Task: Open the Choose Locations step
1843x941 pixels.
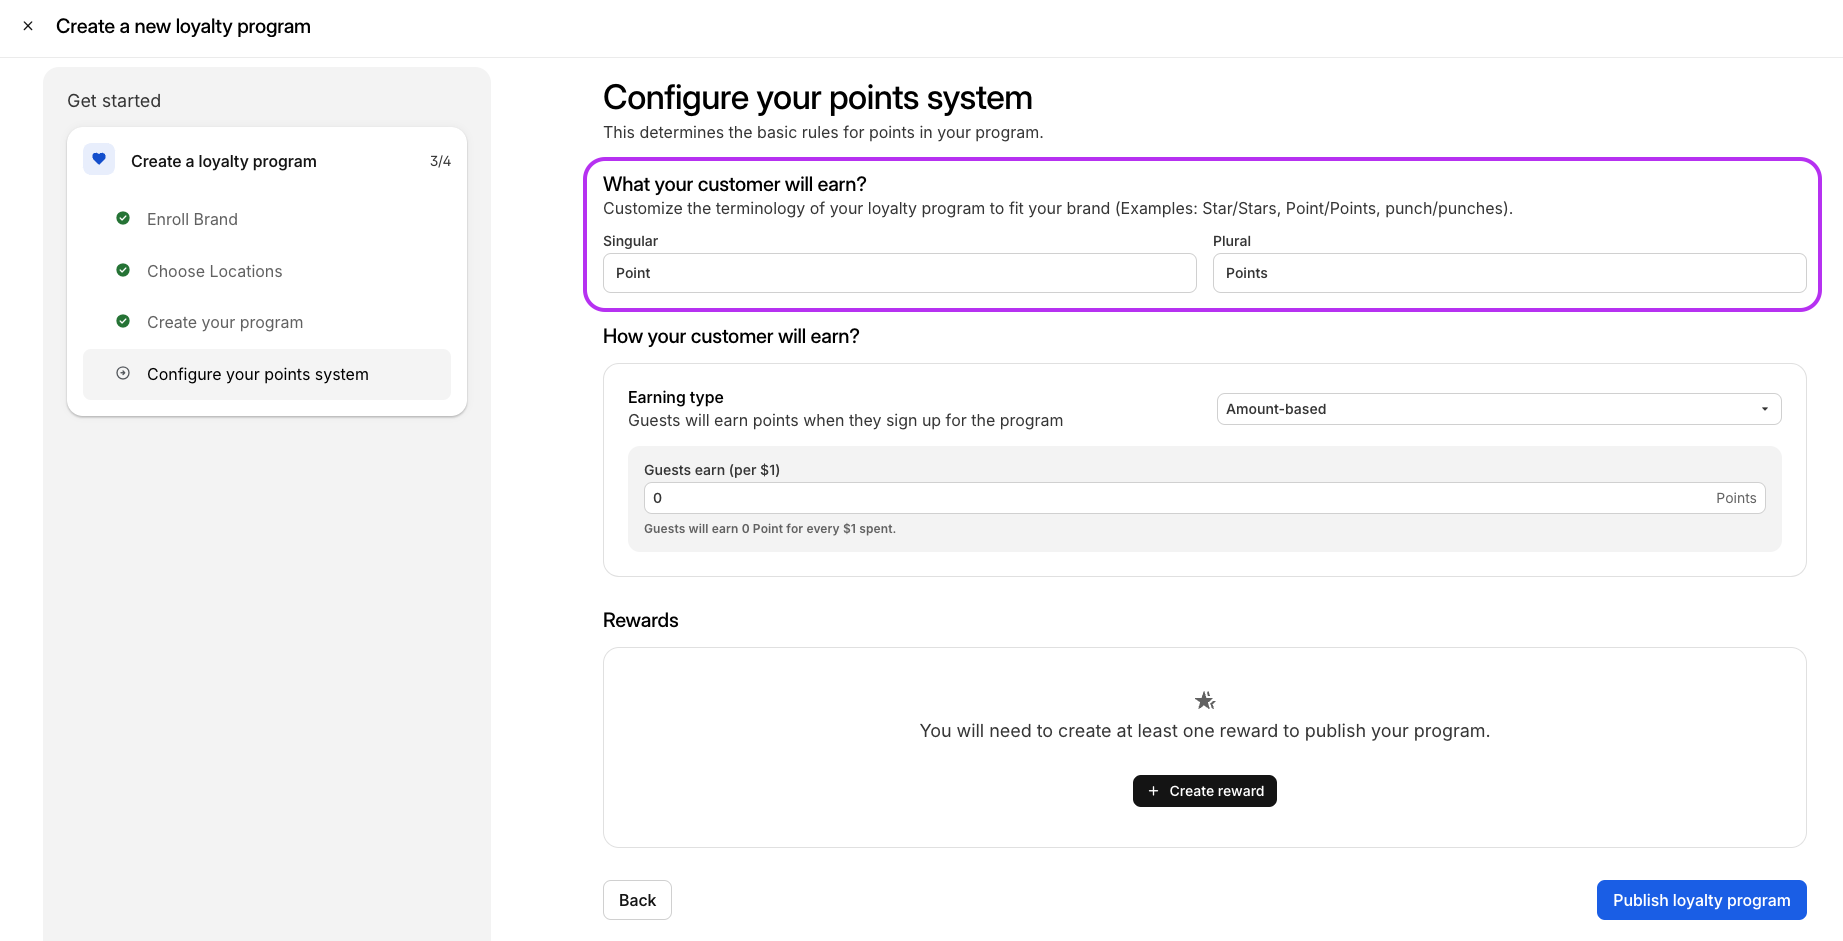Action: pyautogui.click(x=214, y=271)
